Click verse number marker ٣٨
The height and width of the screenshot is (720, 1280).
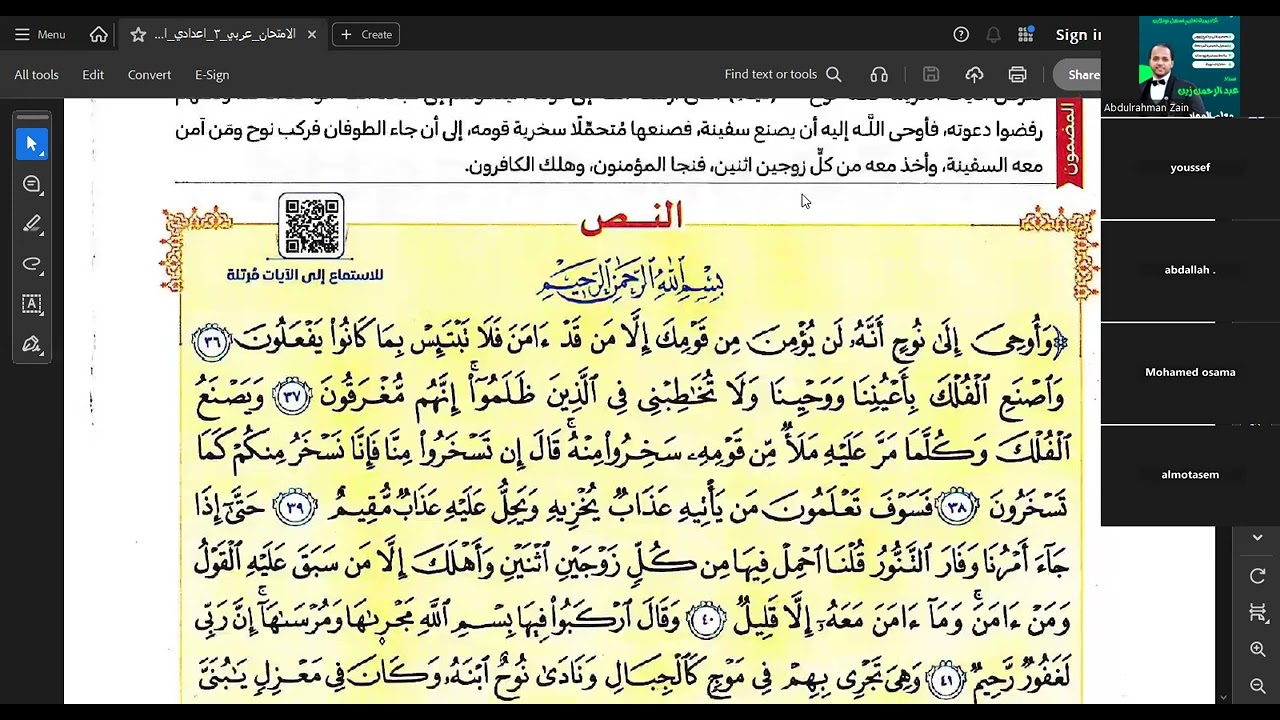click(x=957, y=508)
